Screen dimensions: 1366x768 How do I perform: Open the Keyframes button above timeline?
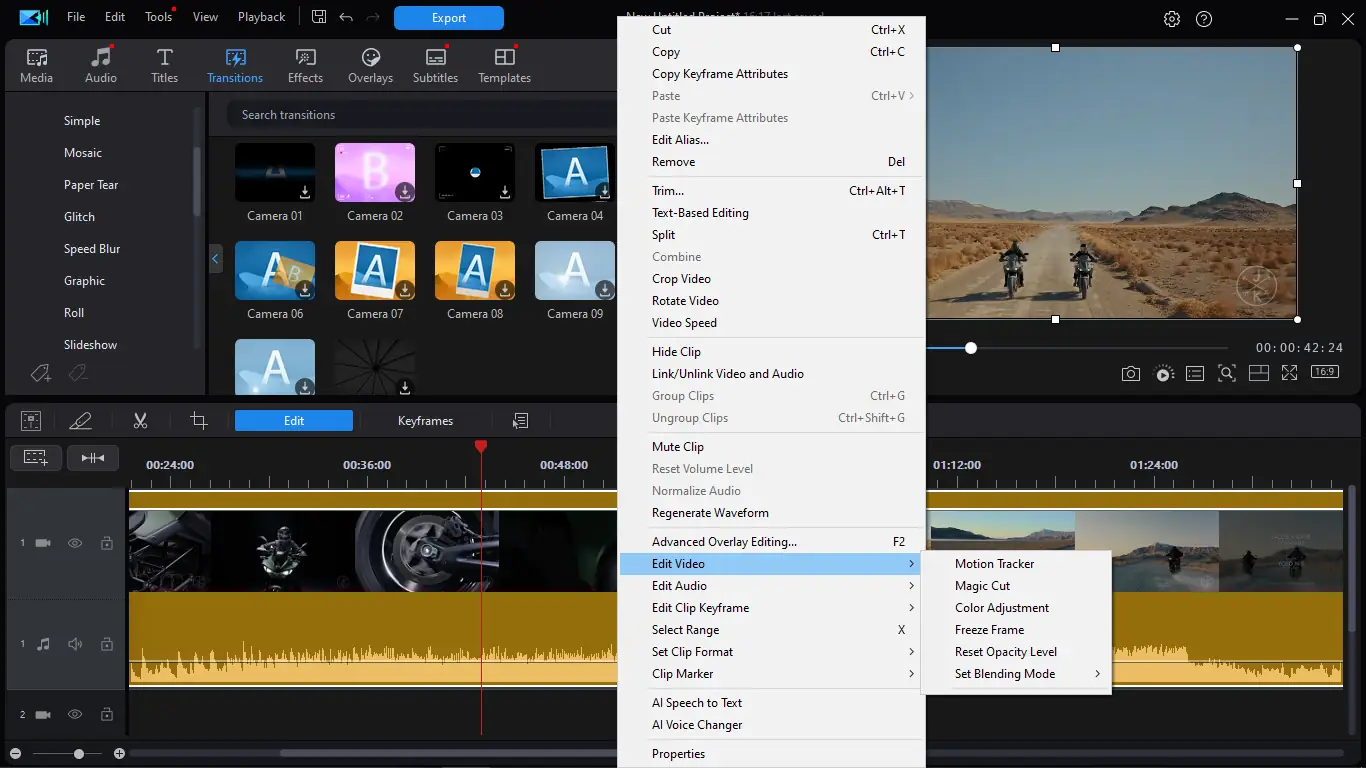point(425,421)
